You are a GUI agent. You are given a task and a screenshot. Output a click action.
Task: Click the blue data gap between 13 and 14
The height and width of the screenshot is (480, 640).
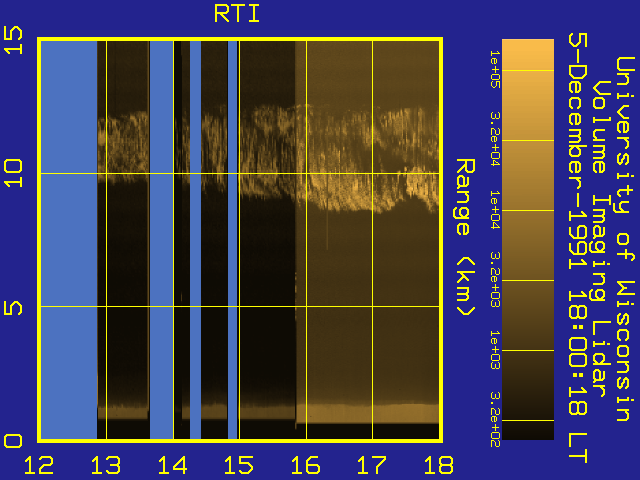tap(161, 240)
